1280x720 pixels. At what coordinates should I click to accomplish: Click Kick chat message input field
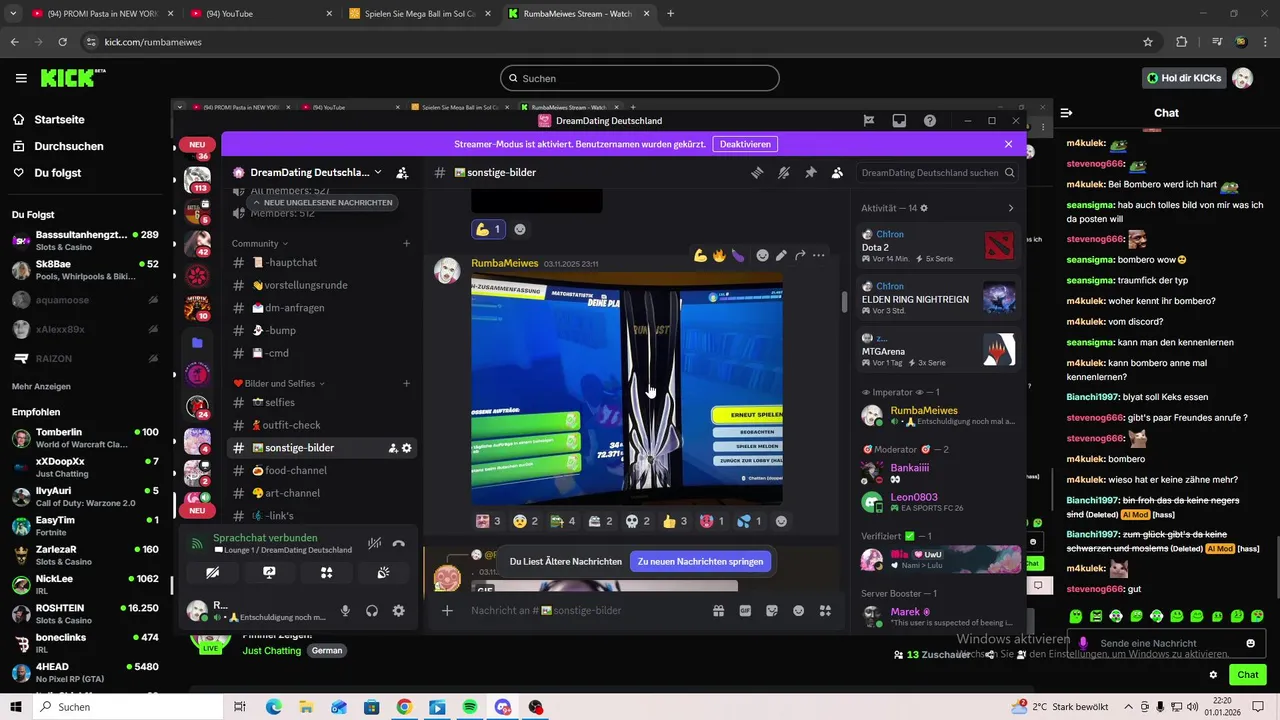1167,643
